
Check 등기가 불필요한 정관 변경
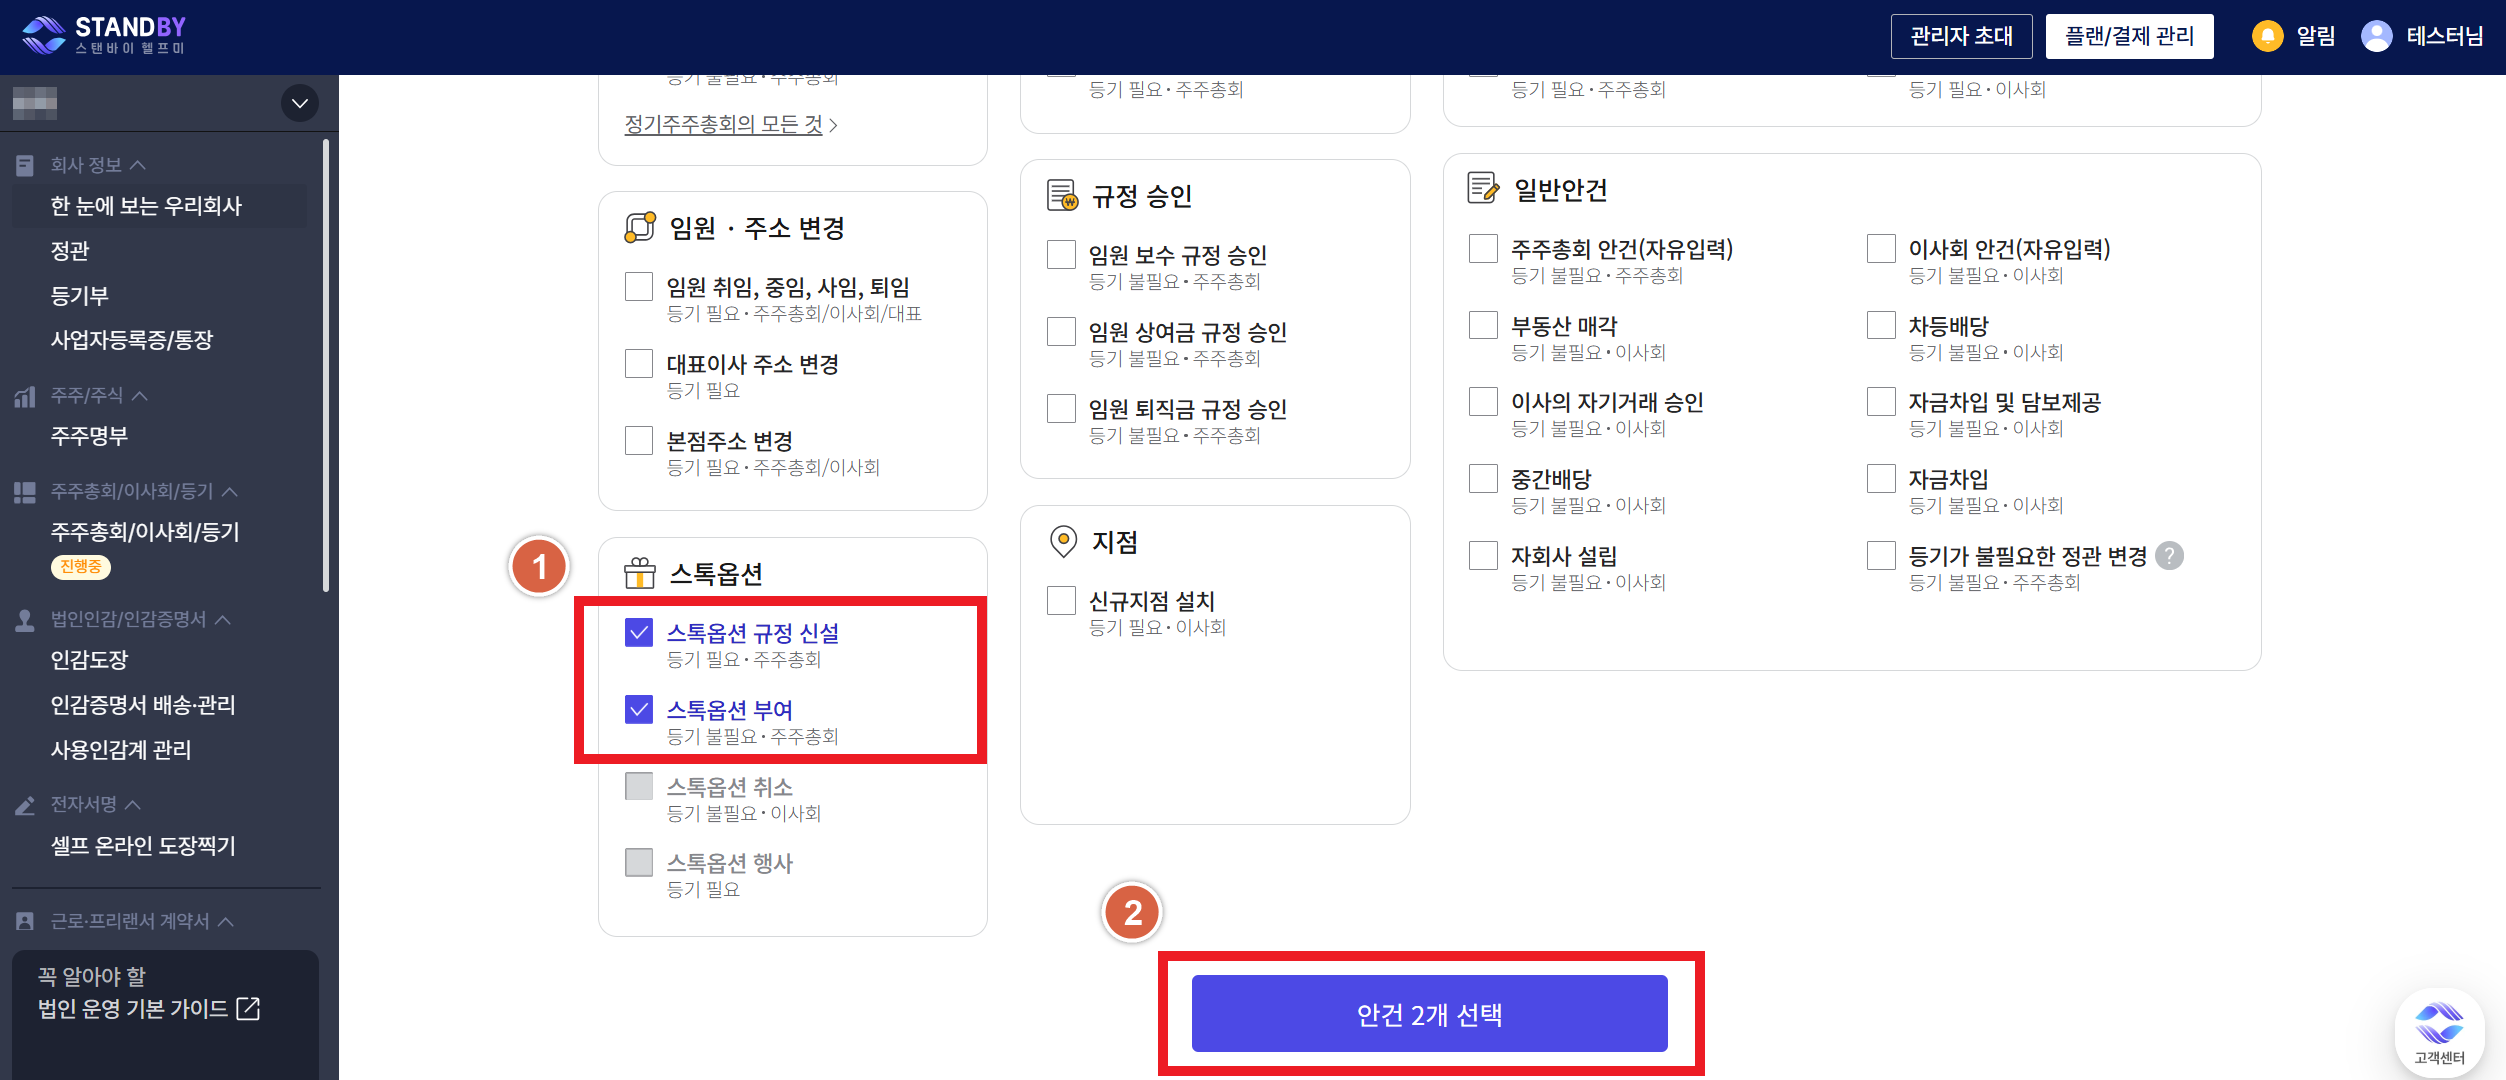[1881, 555]
